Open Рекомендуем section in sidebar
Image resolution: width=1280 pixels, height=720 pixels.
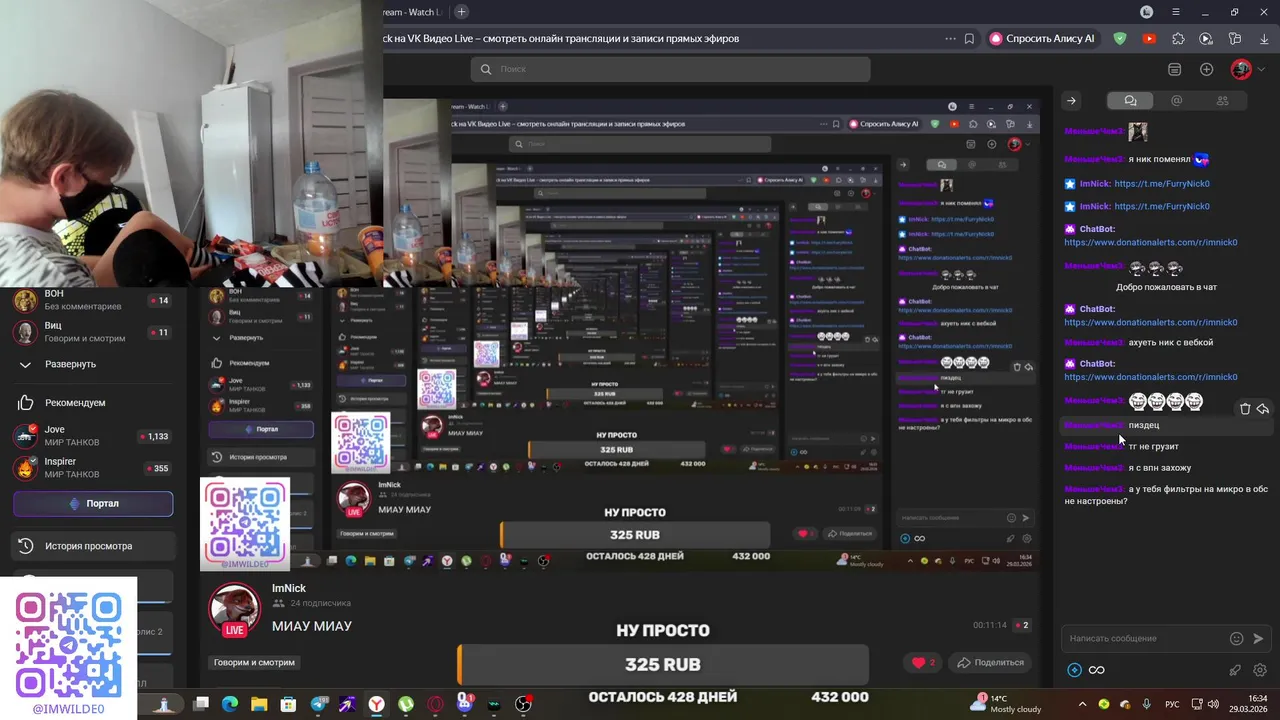[x=75, y=402]
